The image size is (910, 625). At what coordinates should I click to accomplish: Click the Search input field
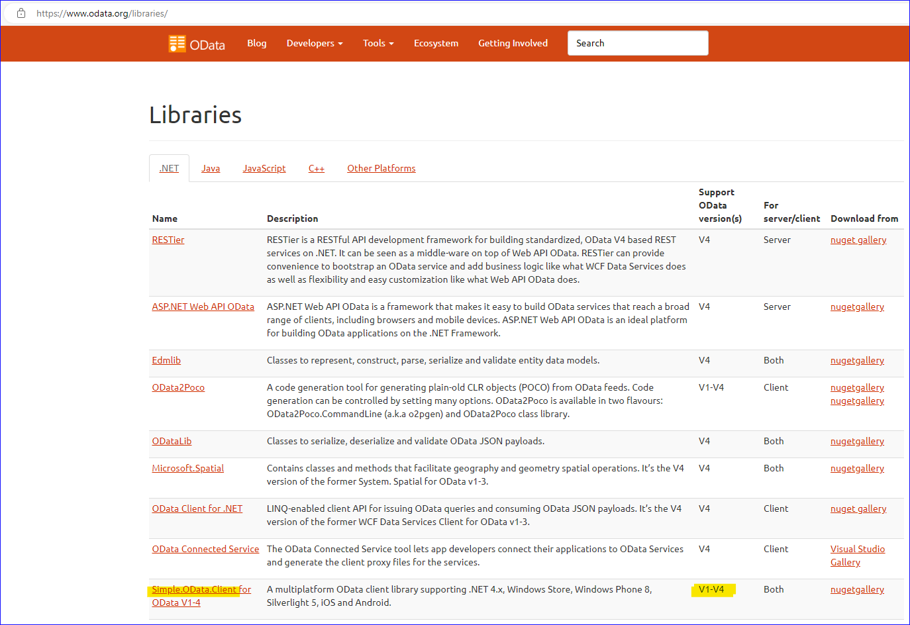(637, 43)
